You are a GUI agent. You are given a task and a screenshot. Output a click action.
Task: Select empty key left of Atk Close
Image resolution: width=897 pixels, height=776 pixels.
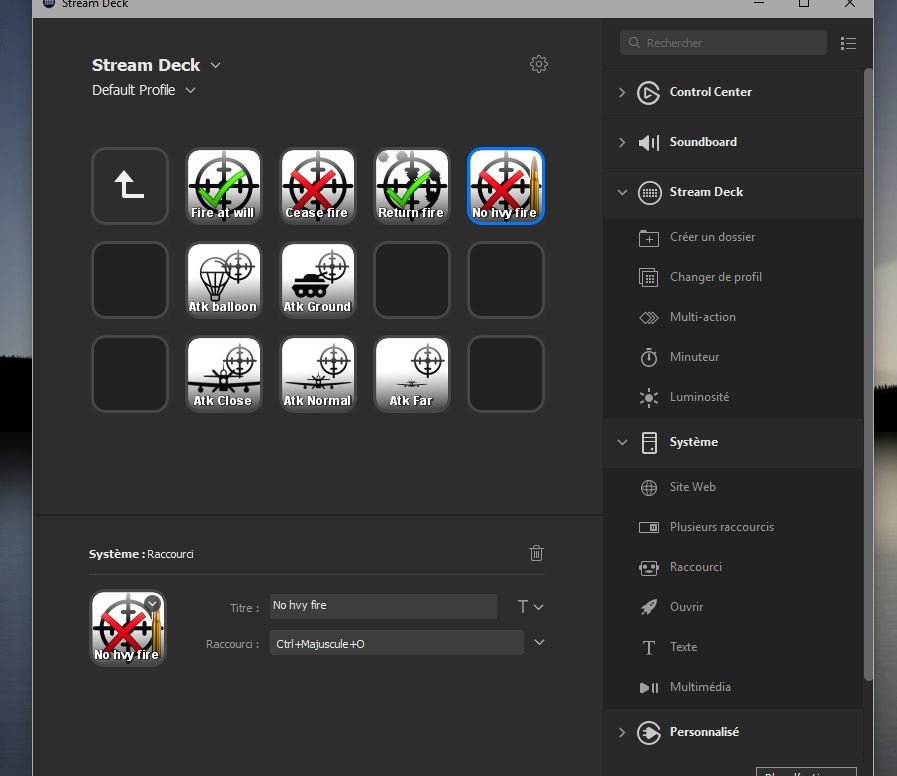click(x=130, y=374)
